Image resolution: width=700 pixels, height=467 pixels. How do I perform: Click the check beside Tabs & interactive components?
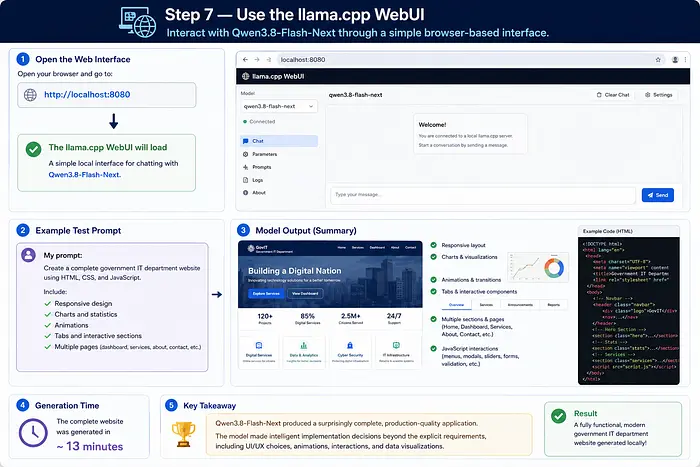(433, 292)
